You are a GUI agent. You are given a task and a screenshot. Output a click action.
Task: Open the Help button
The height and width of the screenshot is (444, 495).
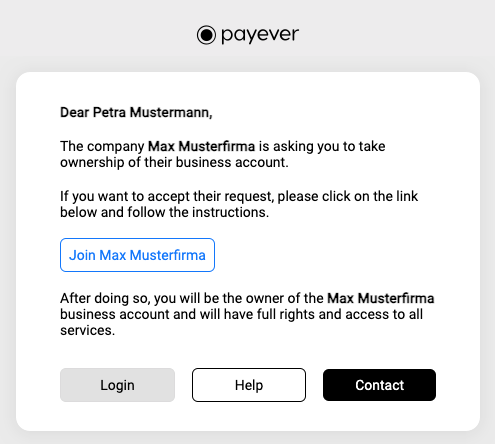click(249, 385)
